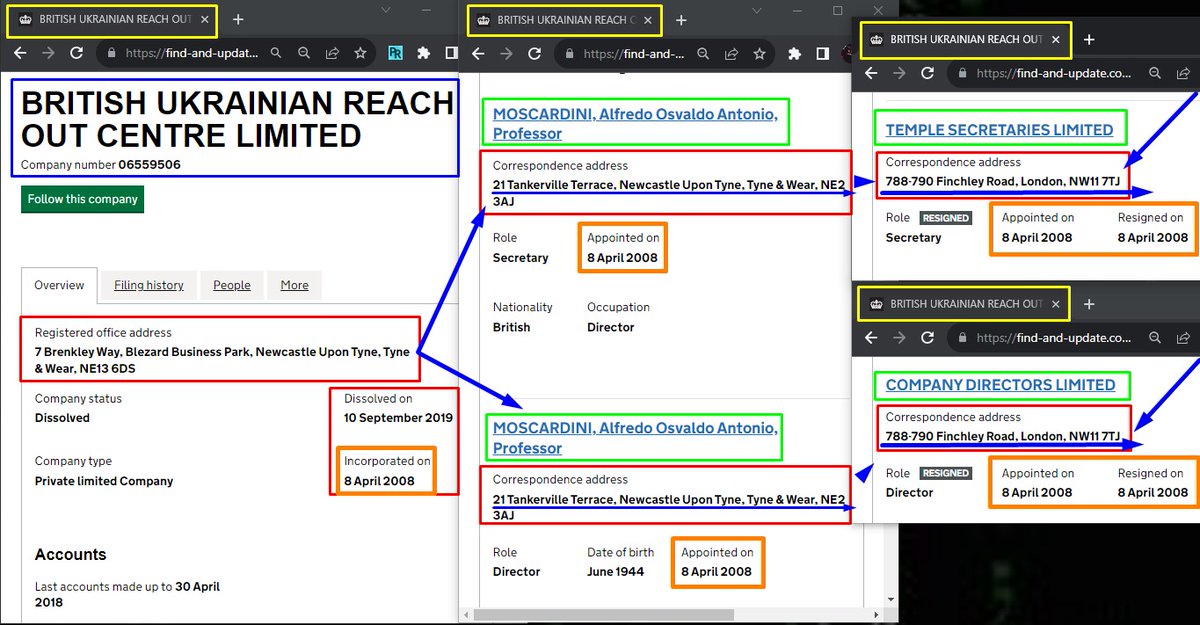Click the Accounts heading
The image size is (1200, 625).
point(70,554)
